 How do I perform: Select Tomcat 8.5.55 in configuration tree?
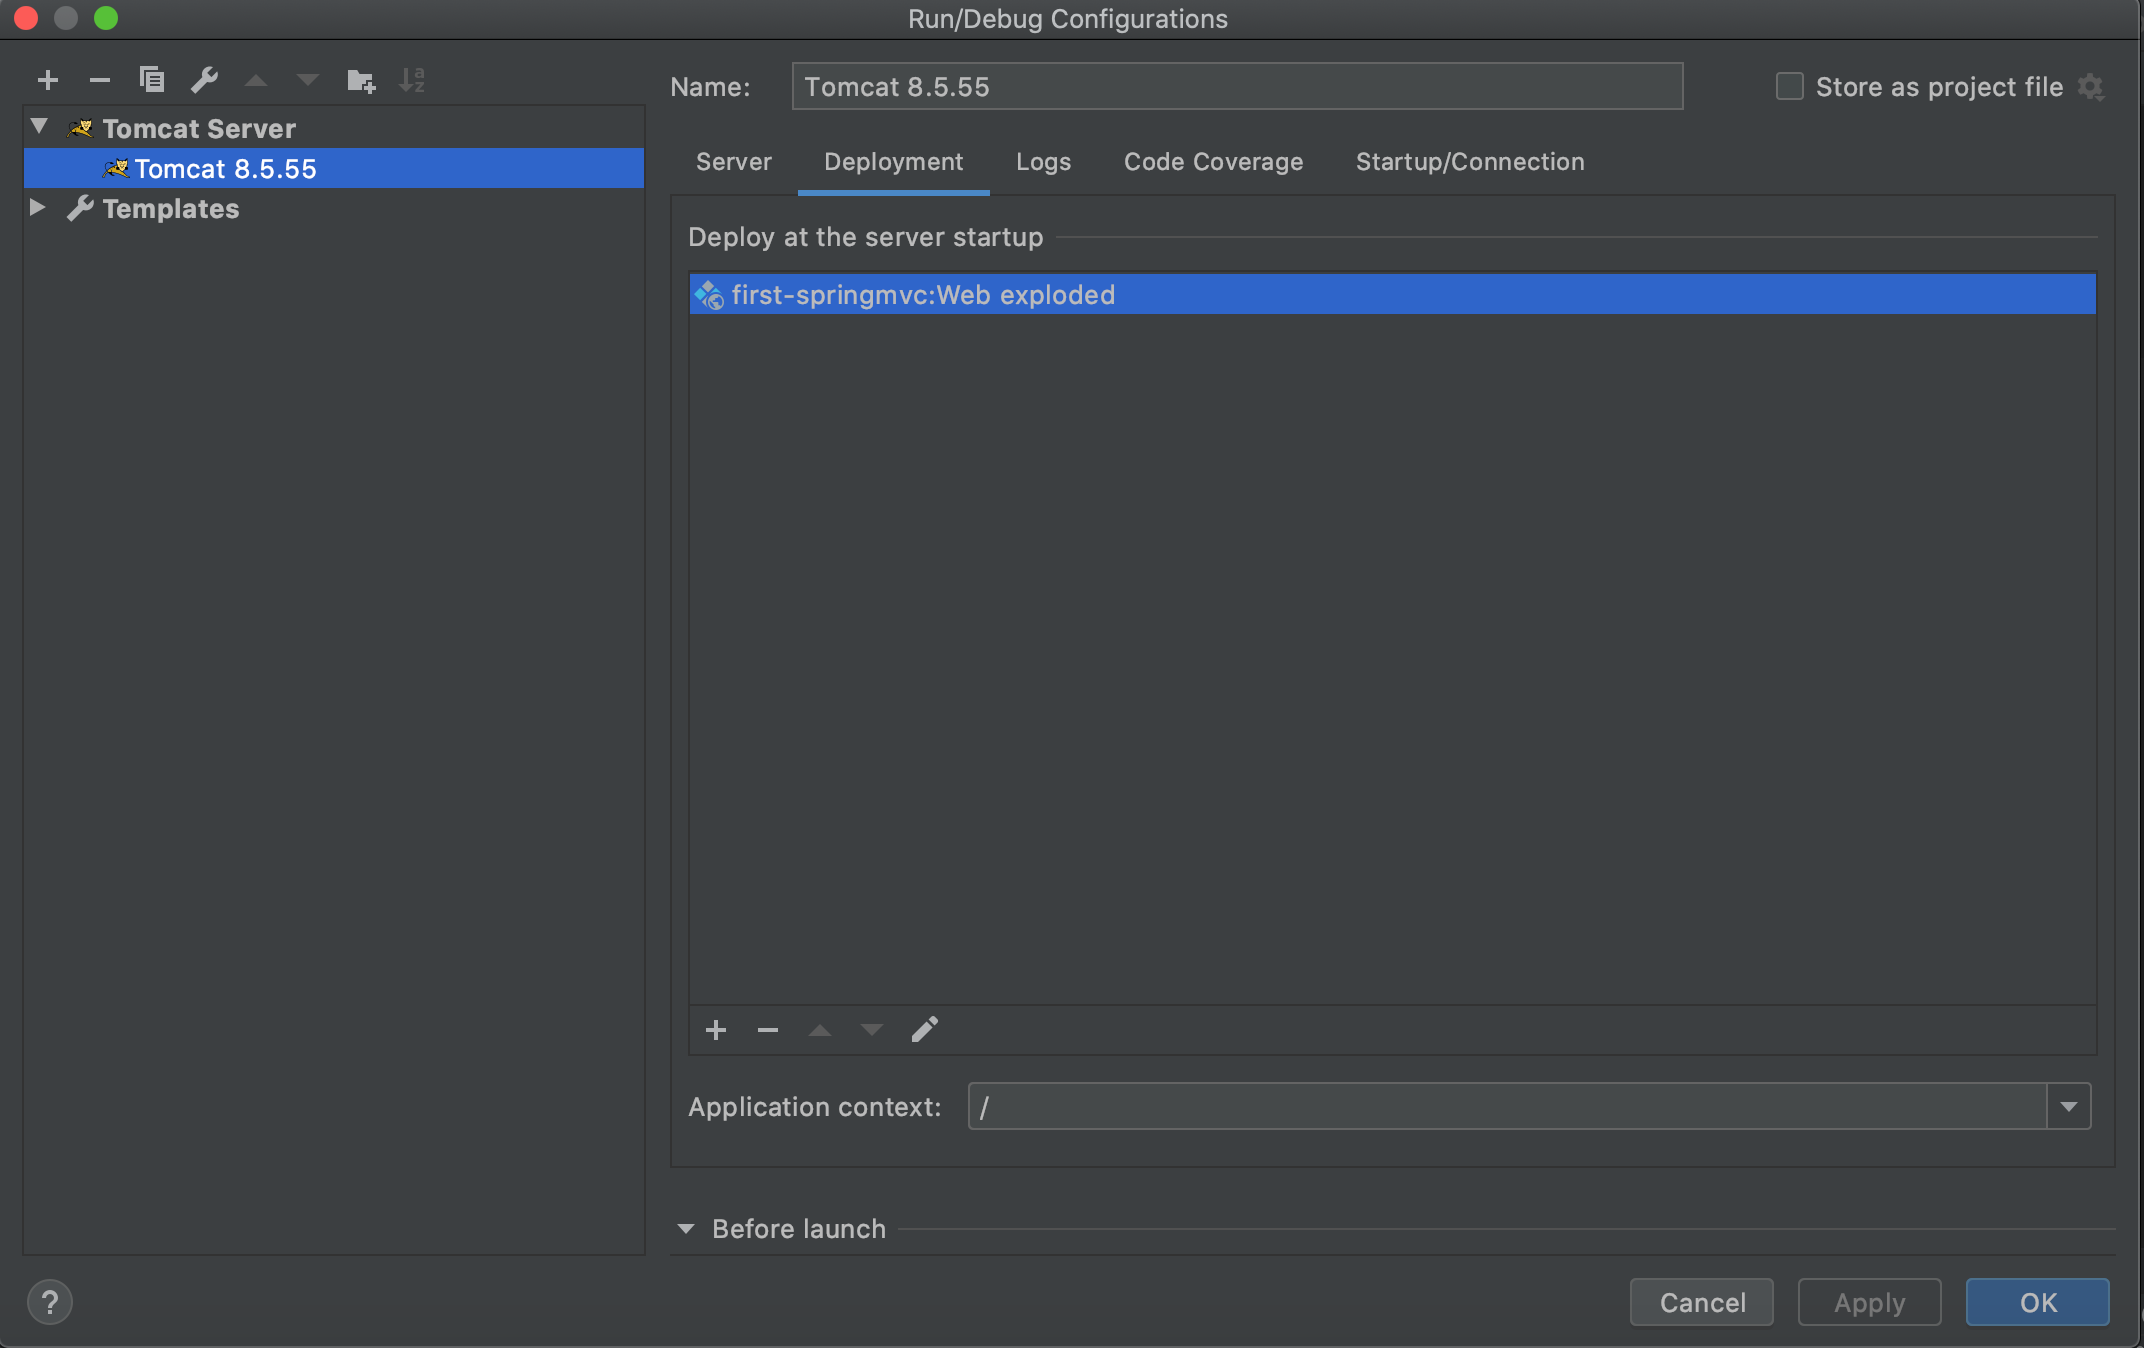pyautogui.click(x=334, y=168)
